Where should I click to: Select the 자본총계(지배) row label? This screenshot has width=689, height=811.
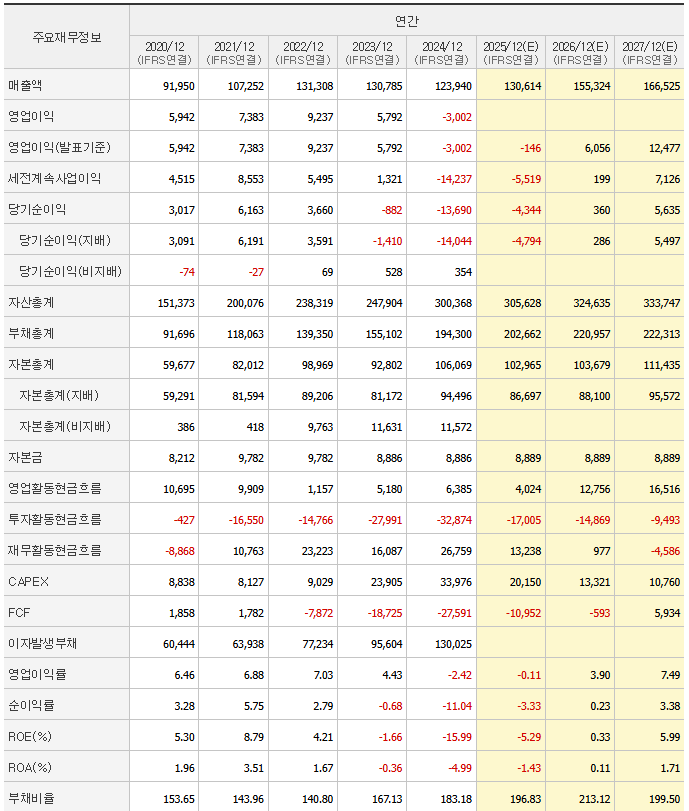click(59, 396)
